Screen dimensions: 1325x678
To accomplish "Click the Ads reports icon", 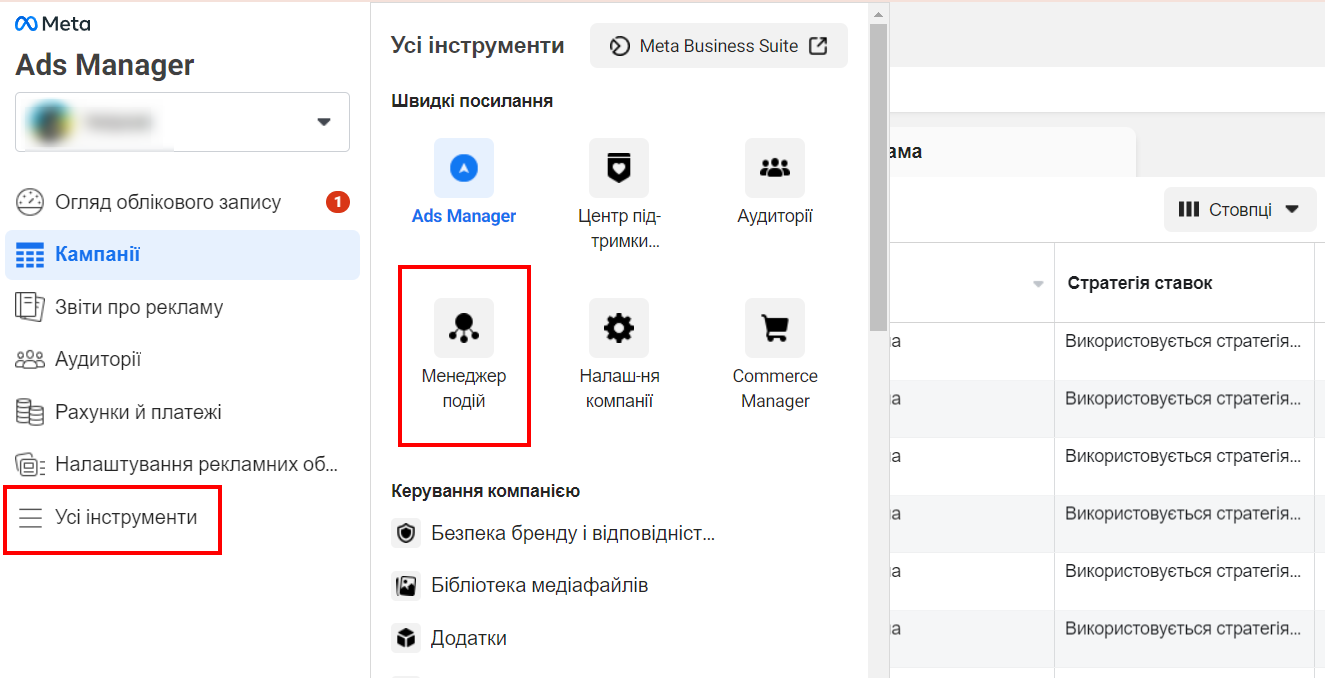I will (30, 307).
